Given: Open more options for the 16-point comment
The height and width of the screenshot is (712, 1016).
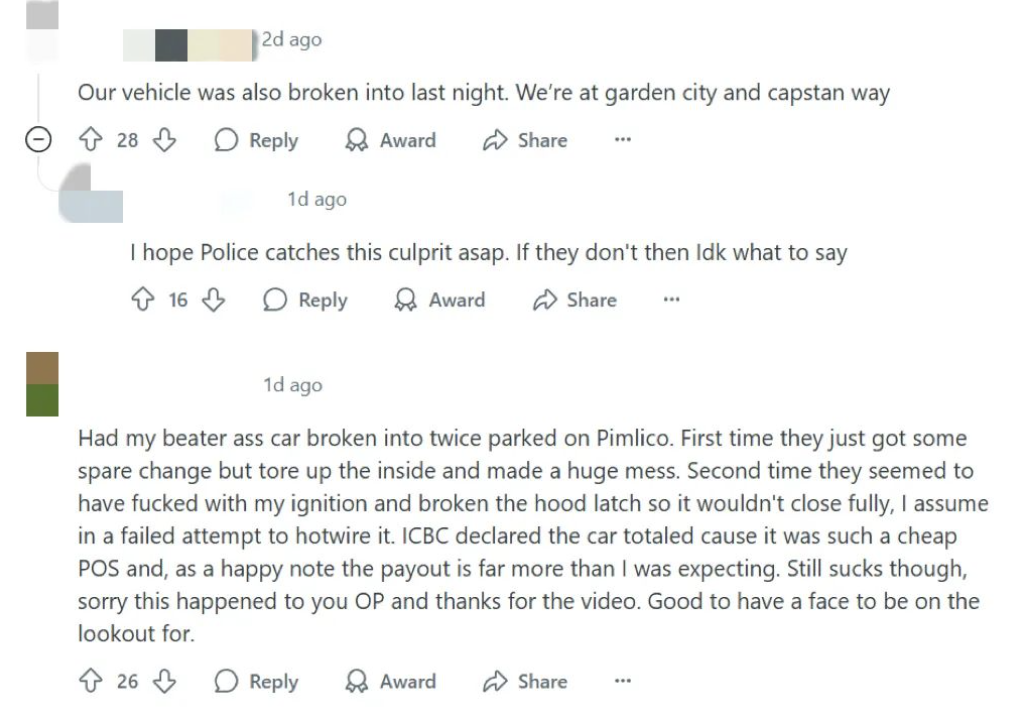Looking at the screenshot, I should tap(672, 299).
